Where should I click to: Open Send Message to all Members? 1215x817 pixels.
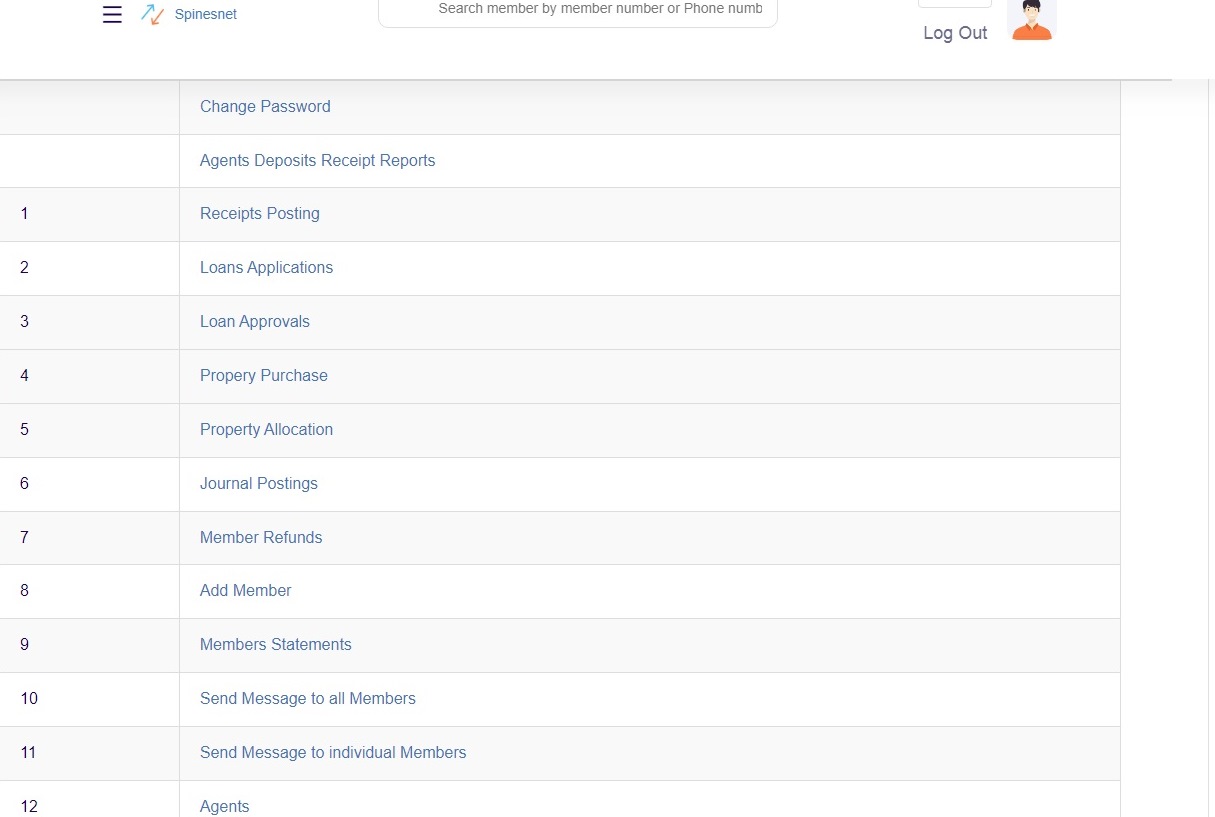tap(307, 699)
